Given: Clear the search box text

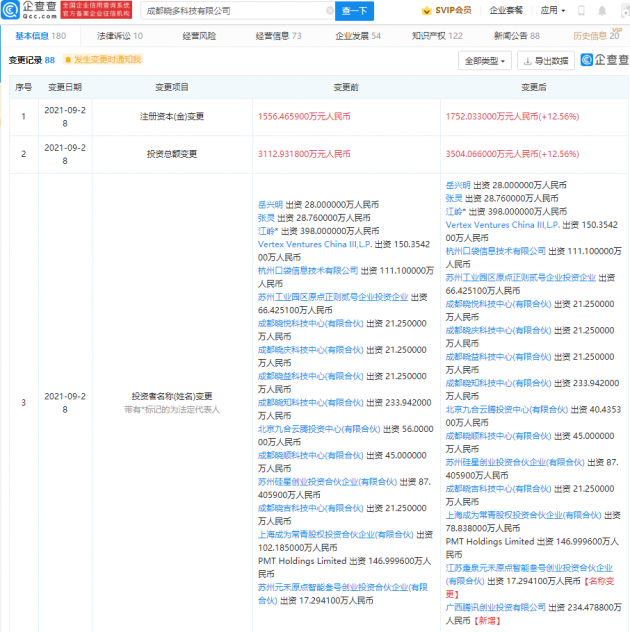Looking at the screenshot, I should click(x=330, y=10).
